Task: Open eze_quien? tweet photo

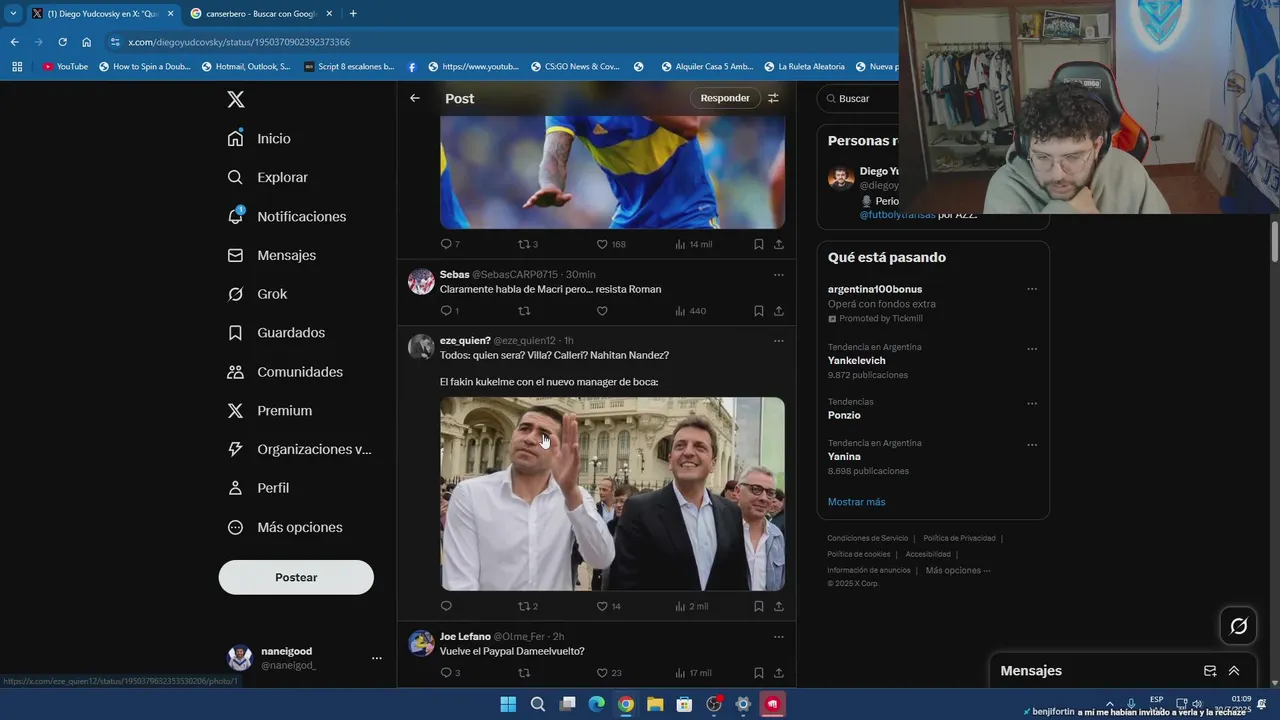Action: (612, 494)
